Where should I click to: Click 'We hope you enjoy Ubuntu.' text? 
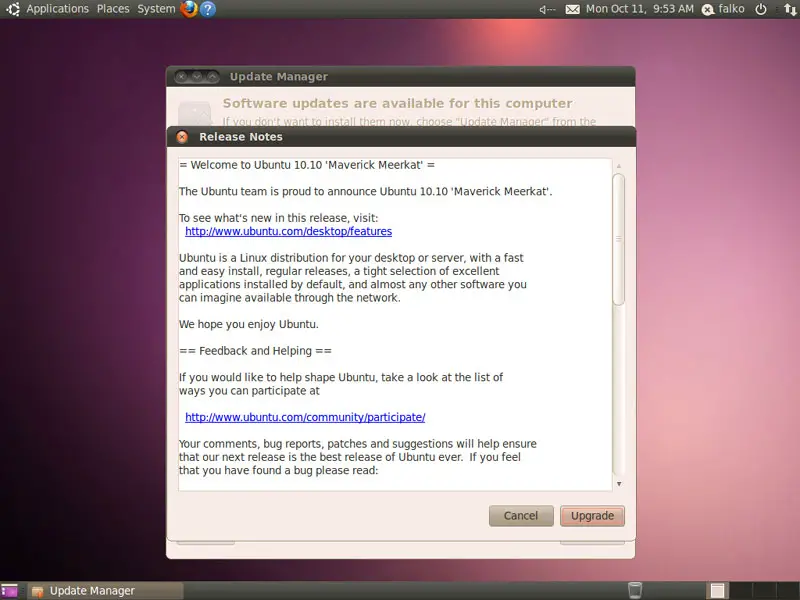click(248, 324)
